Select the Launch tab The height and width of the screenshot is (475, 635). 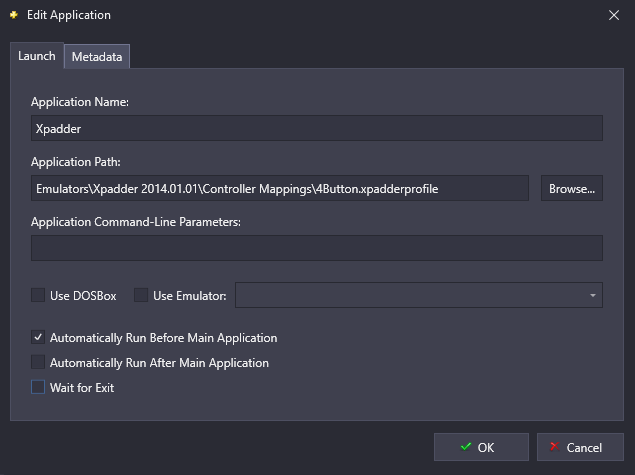(37, 55)
